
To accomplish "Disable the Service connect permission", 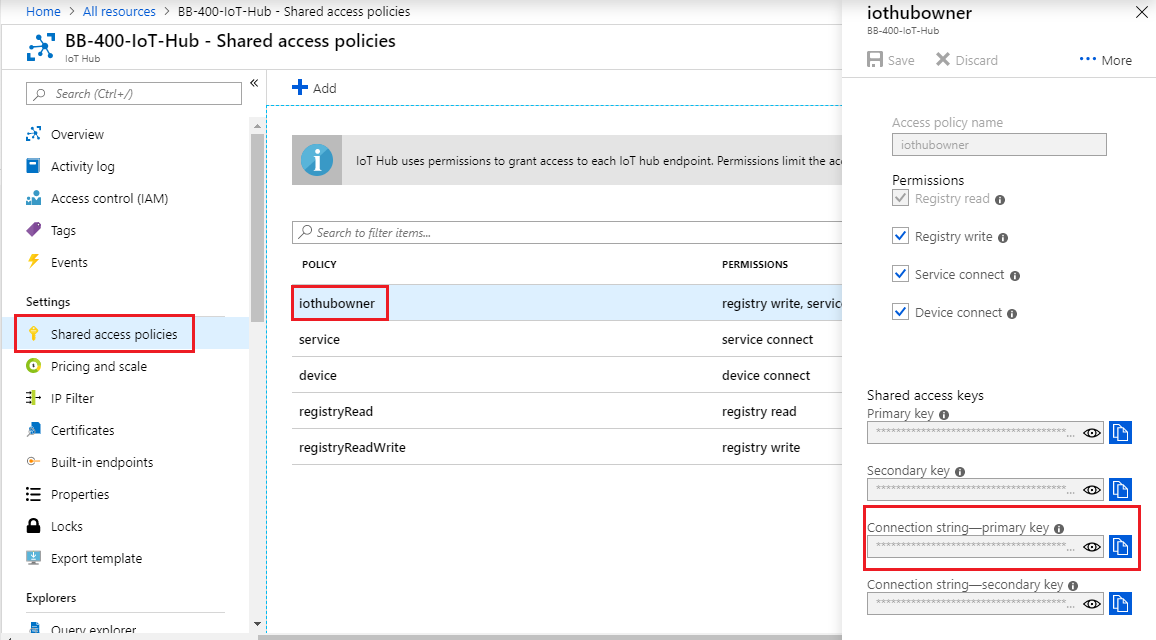I will 900,274.
